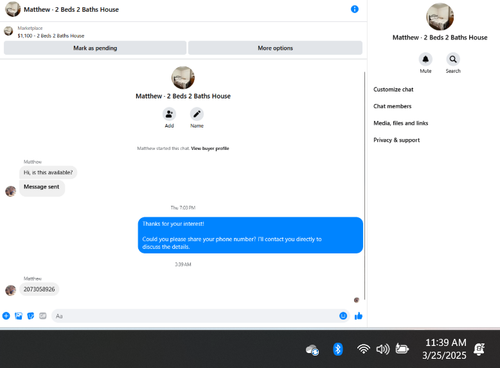Click the 'Thu 7:03 PM' timestamp

183,208
